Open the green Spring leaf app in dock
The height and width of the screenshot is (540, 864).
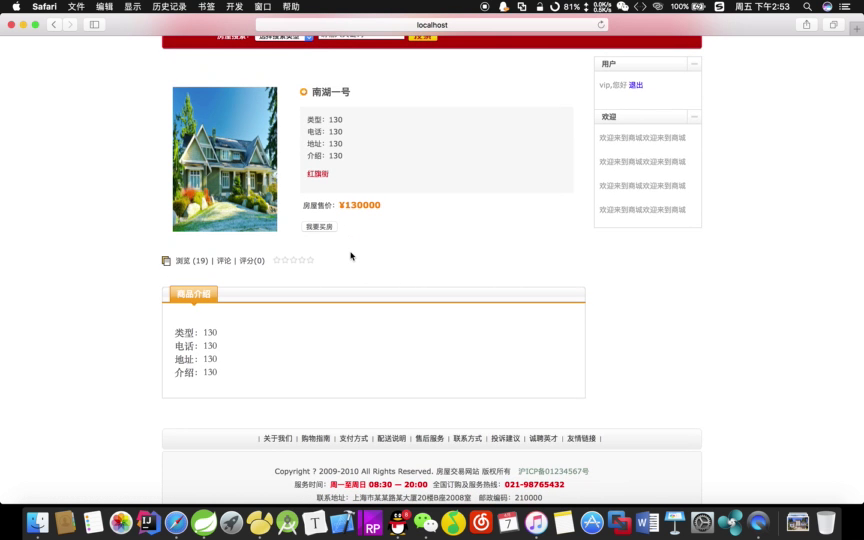point(204,522)
